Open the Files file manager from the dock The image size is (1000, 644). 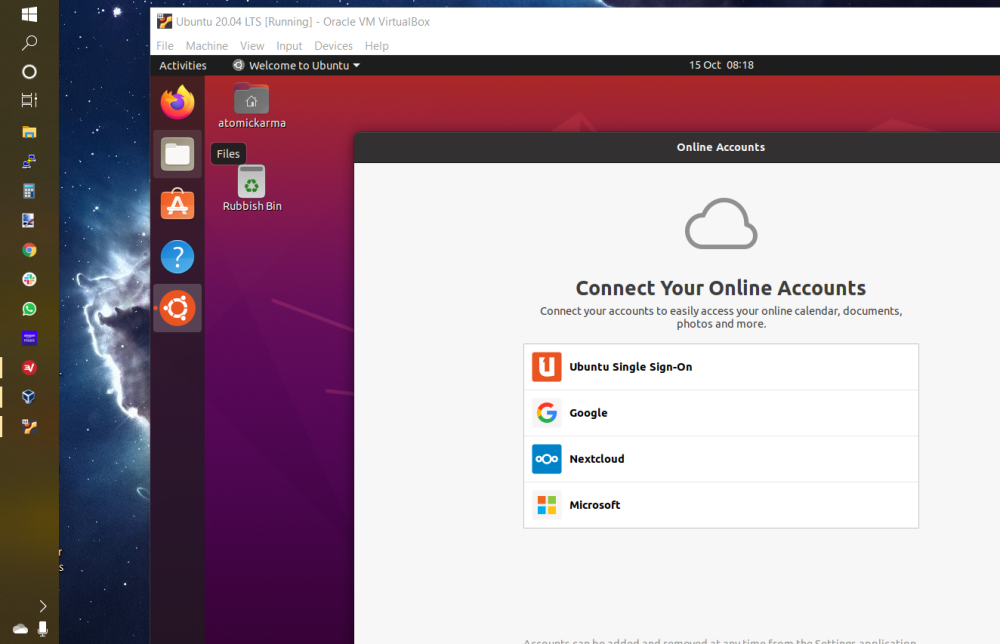[177, 154]
